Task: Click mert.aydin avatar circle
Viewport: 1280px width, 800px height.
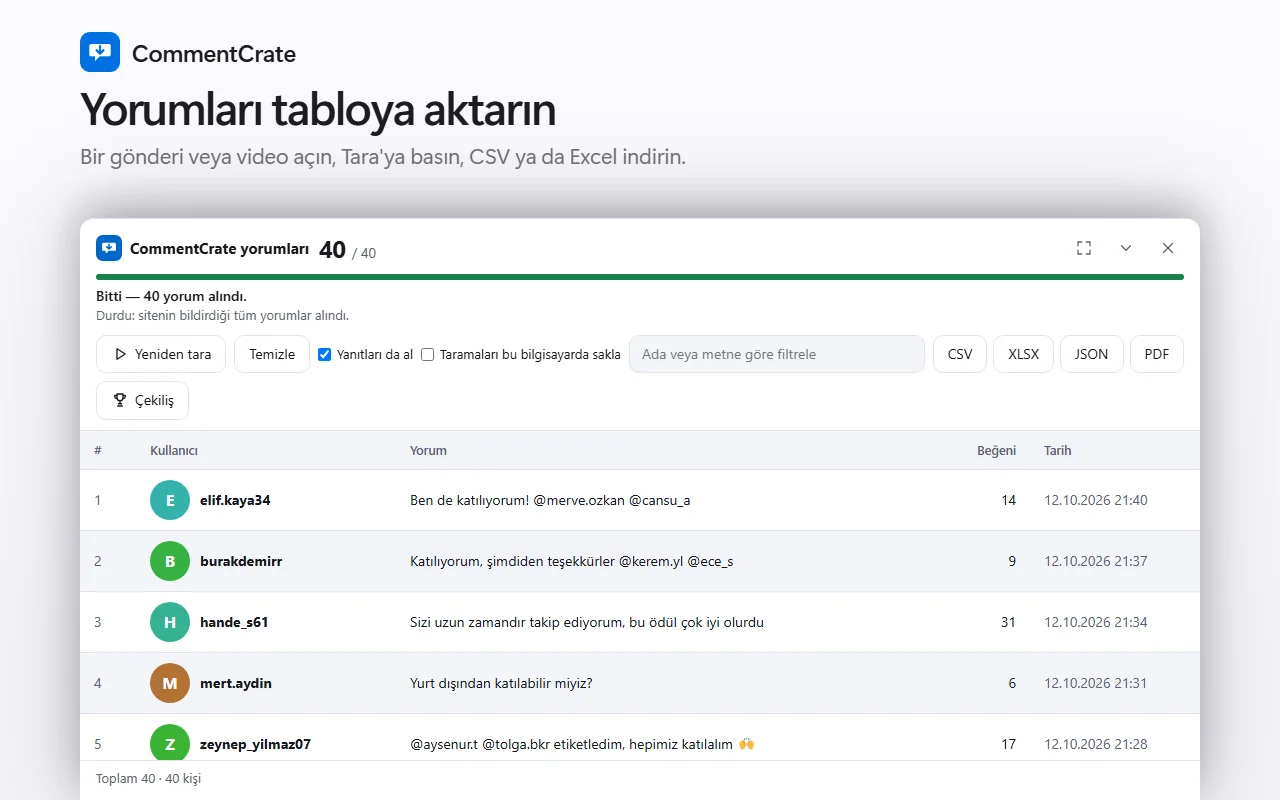Action: (170, 683)
